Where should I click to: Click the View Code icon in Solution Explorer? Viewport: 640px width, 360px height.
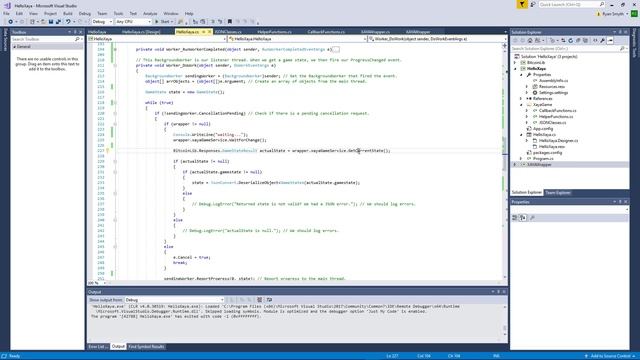click(x=595, y=40)
